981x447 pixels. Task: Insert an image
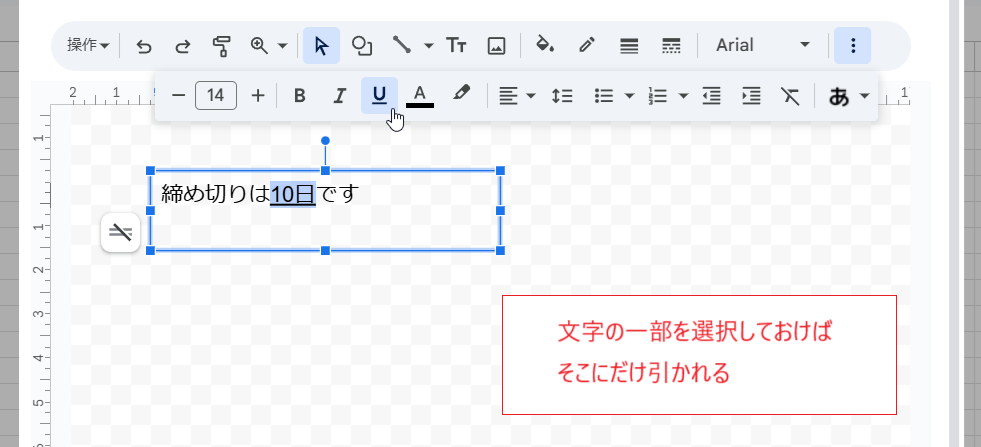click(496, 45)
